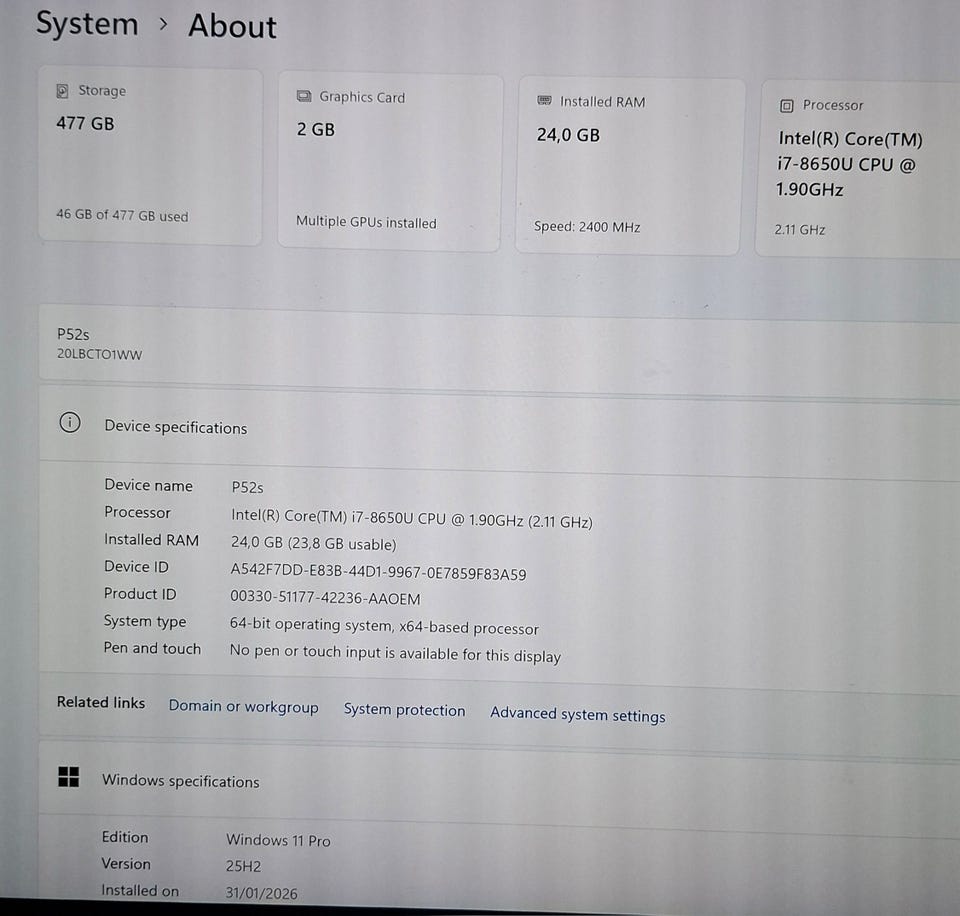Select the Edition value Windows 11 Pro

click(278, 841)
